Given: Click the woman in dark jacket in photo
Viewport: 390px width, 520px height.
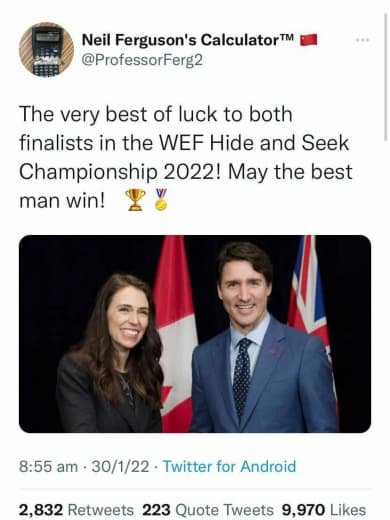Looking at the screenshot, I should click(112, 355).
